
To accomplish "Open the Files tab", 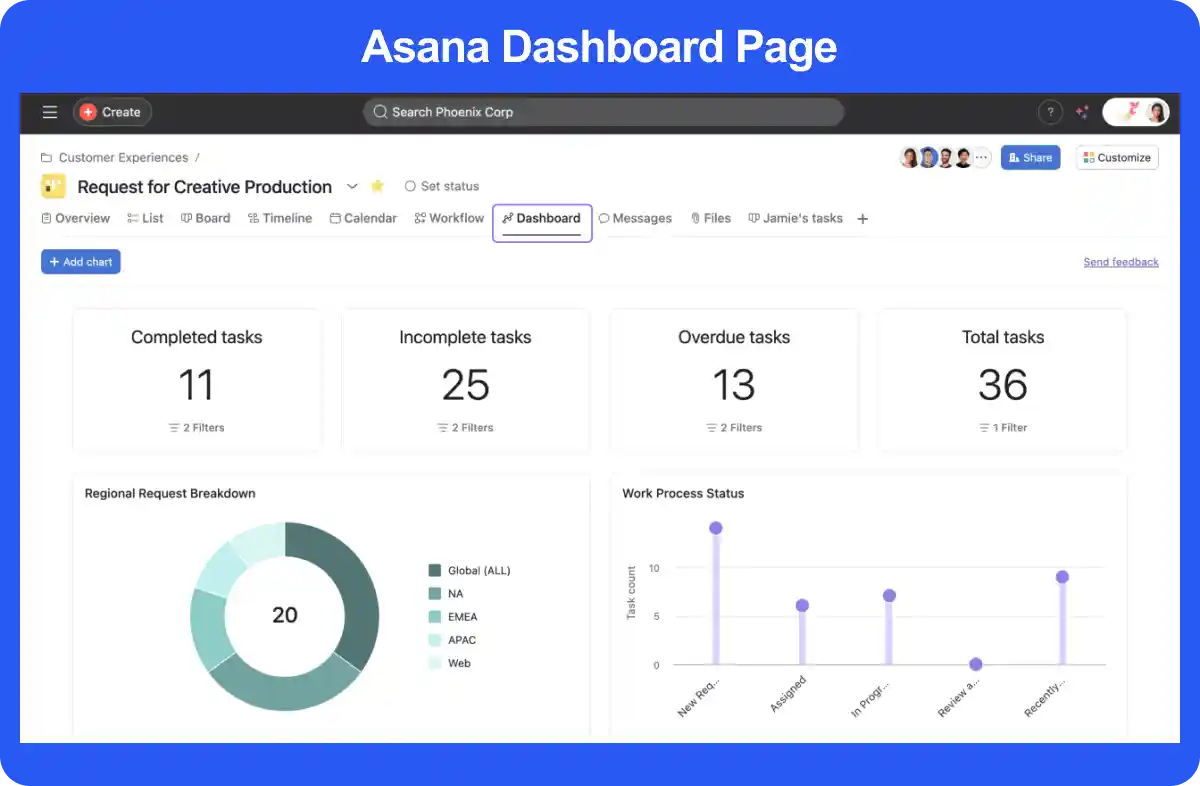I will pos(710,218).
